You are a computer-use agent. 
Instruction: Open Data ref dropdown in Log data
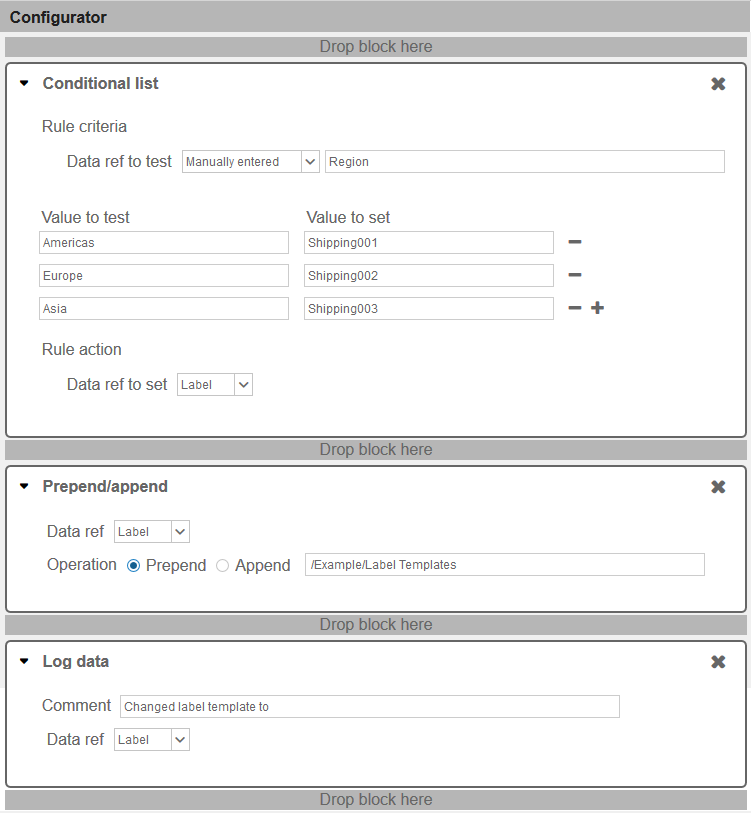pos(152,740)
